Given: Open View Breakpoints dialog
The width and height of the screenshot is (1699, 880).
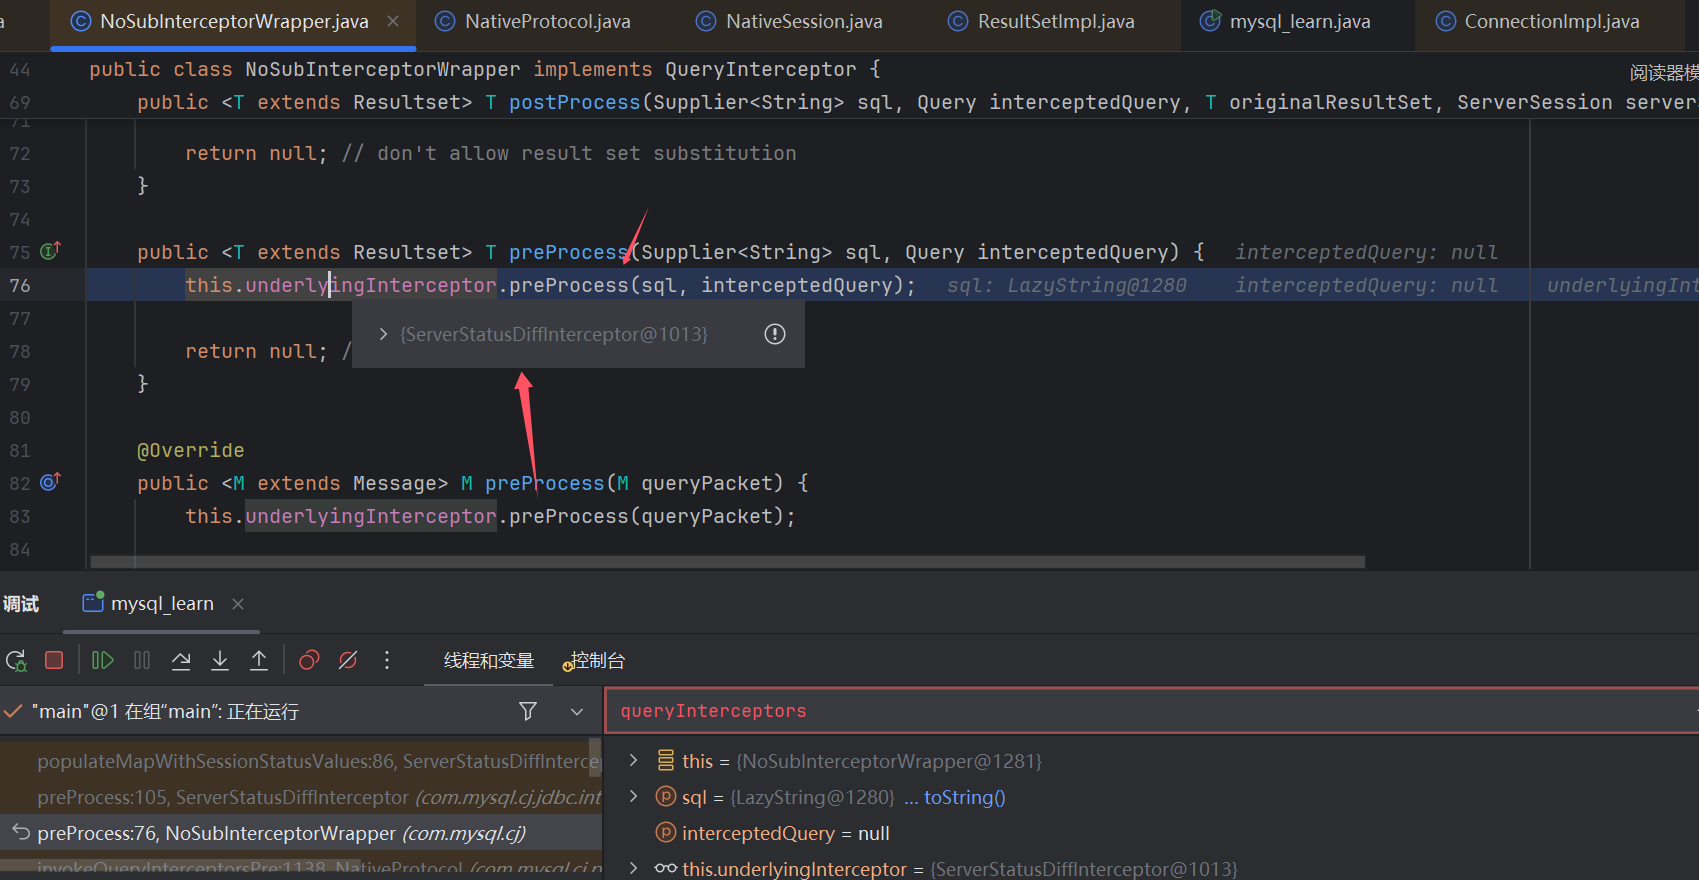Looking at the screenshot, I should pyautogui.click(x=309, y=660).
